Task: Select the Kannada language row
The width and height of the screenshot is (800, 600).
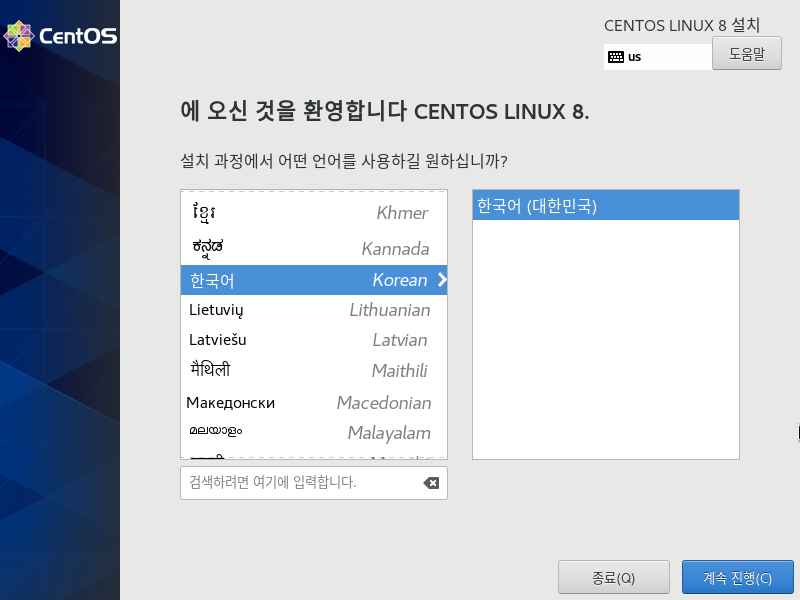Action: [x=314, y=248]
